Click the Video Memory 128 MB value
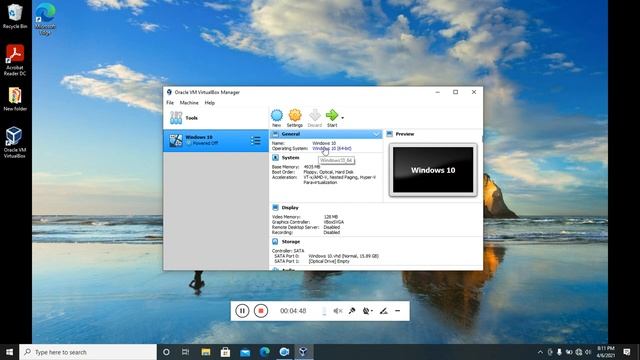The height and width of the screenshot is (360, 640). pyautogui.click(x=331, y=217)
